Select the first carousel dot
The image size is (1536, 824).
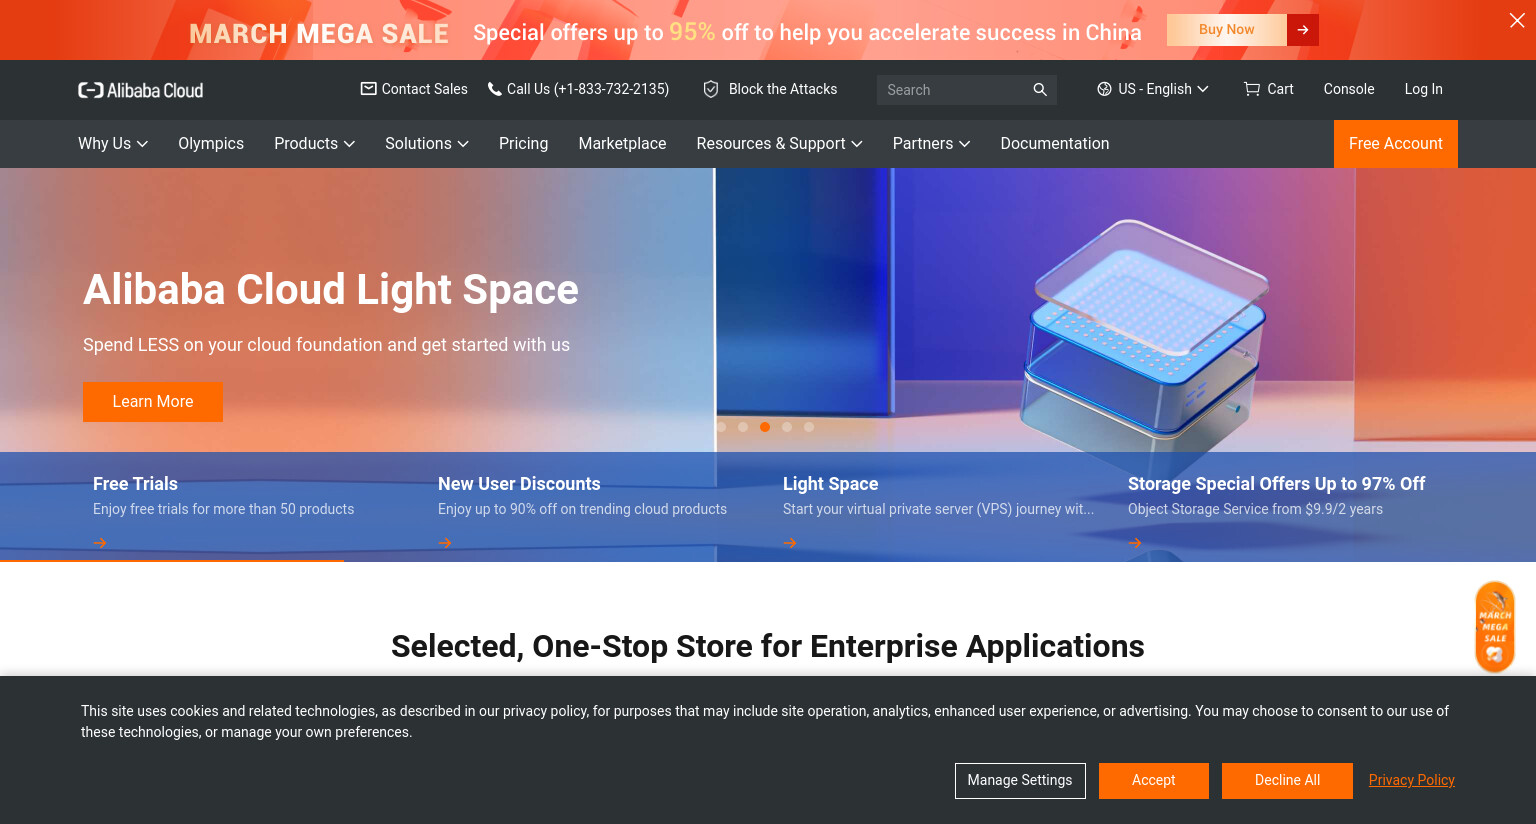pyautogui.click(x=721, y=427)
